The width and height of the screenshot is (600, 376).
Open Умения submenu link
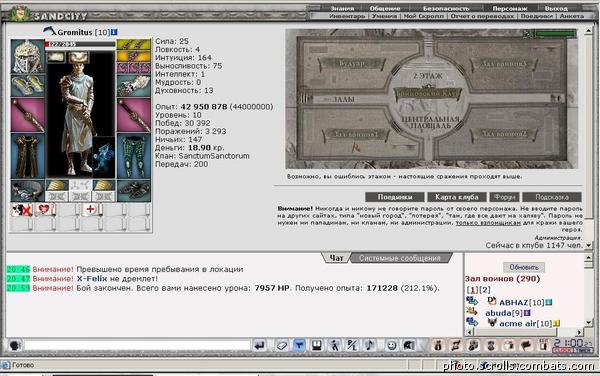coord(384,16)
